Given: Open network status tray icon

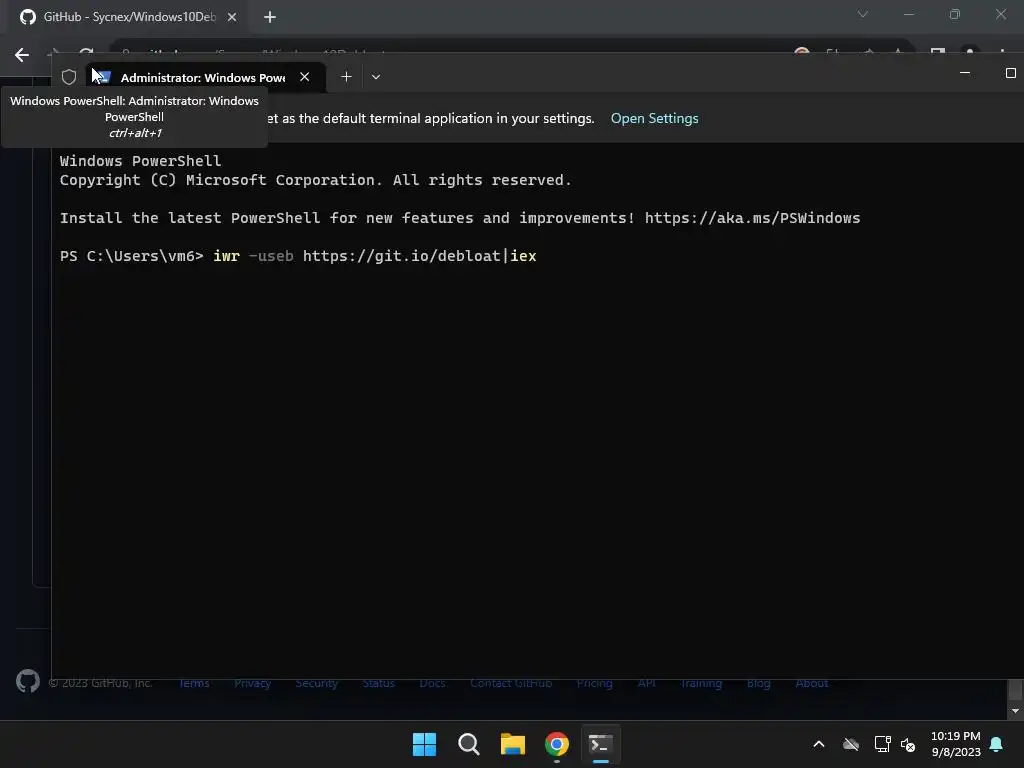Looking at the screenshot, I should point(882,744).
